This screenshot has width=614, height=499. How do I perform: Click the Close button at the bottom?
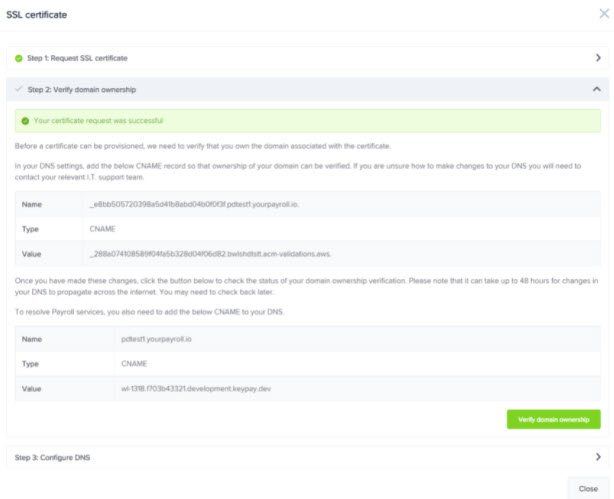[588, 489]
